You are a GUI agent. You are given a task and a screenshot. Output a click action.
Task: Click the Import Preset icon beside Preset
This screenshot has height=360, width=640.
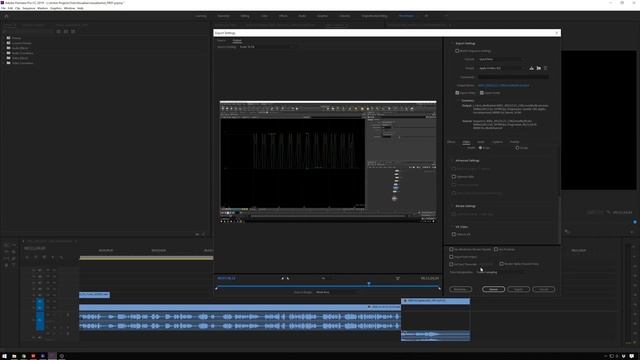click(x=539, y=68)
